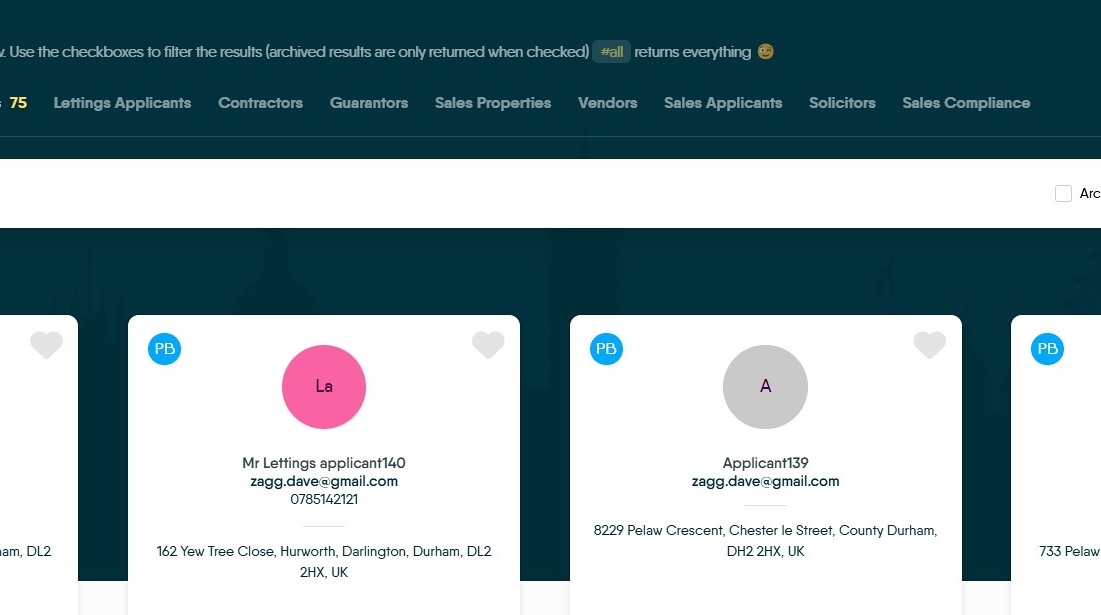Viewport: 1101px width, 615px height.
Task: Select the 8229 Pelaw Crescent address
Action: [765, 541]
